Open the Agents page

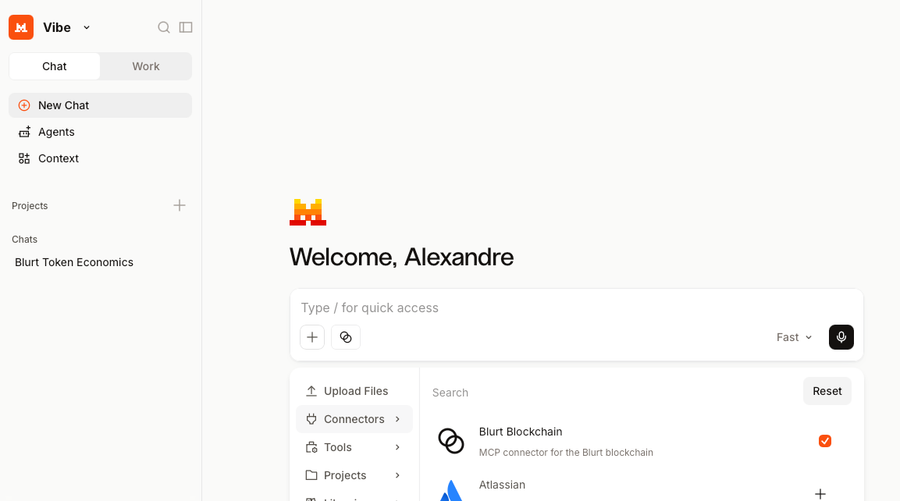click(x=100, y=132)
